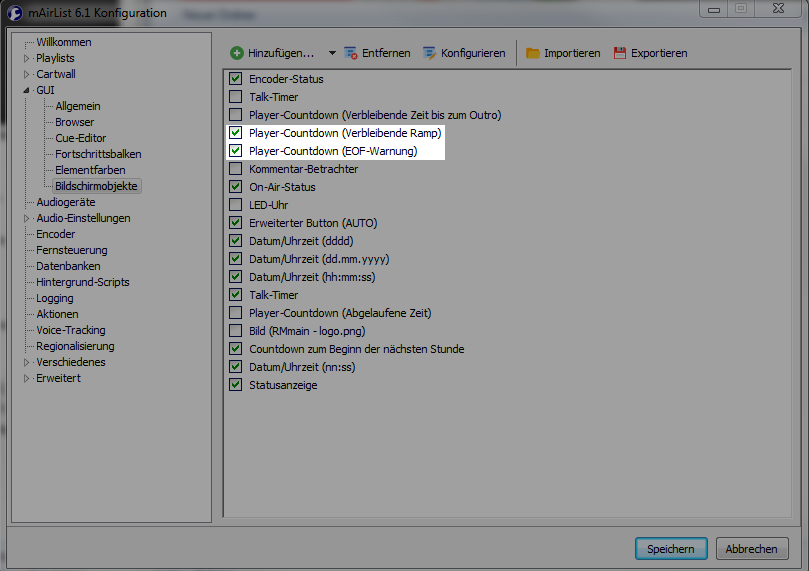The image size is (809, 571).
Task: Toggle Datum/Uhrzeit (hh:mm:ss) checkbox
Action: pos(236,277)
